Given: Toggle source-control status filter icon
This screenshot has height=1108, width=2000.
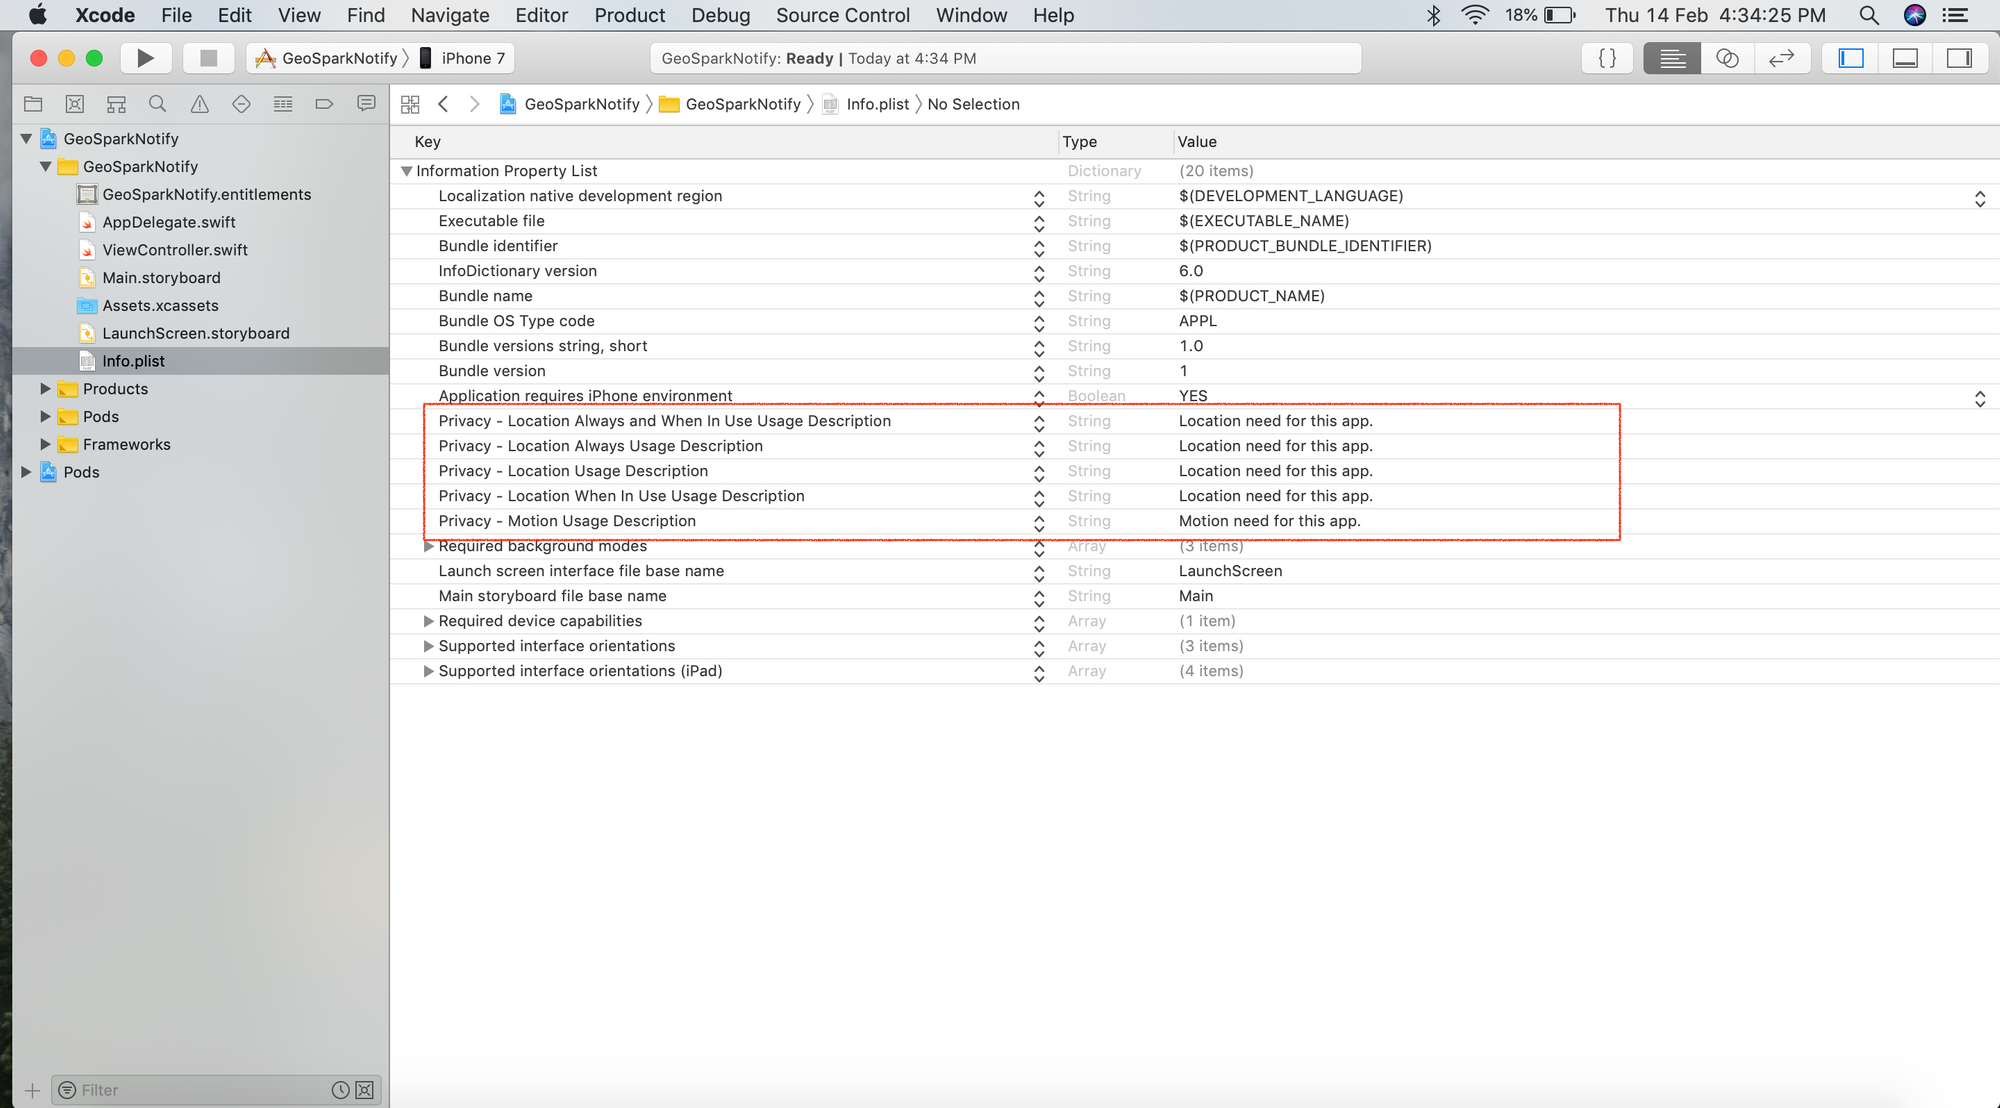Looking at the screenshot, I should coord(365,1090).
